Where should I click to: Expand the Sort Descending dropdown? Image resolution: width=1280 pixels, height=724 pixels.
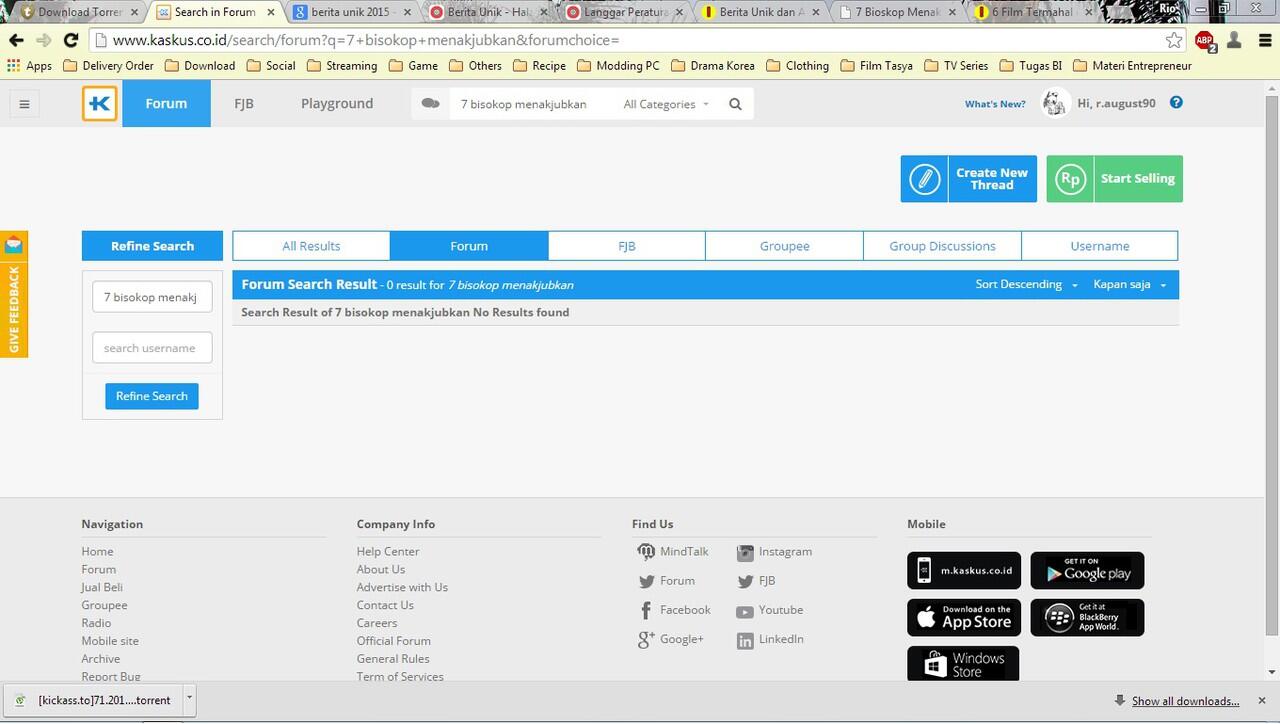pyautogui.click(x=1027, y=285)
